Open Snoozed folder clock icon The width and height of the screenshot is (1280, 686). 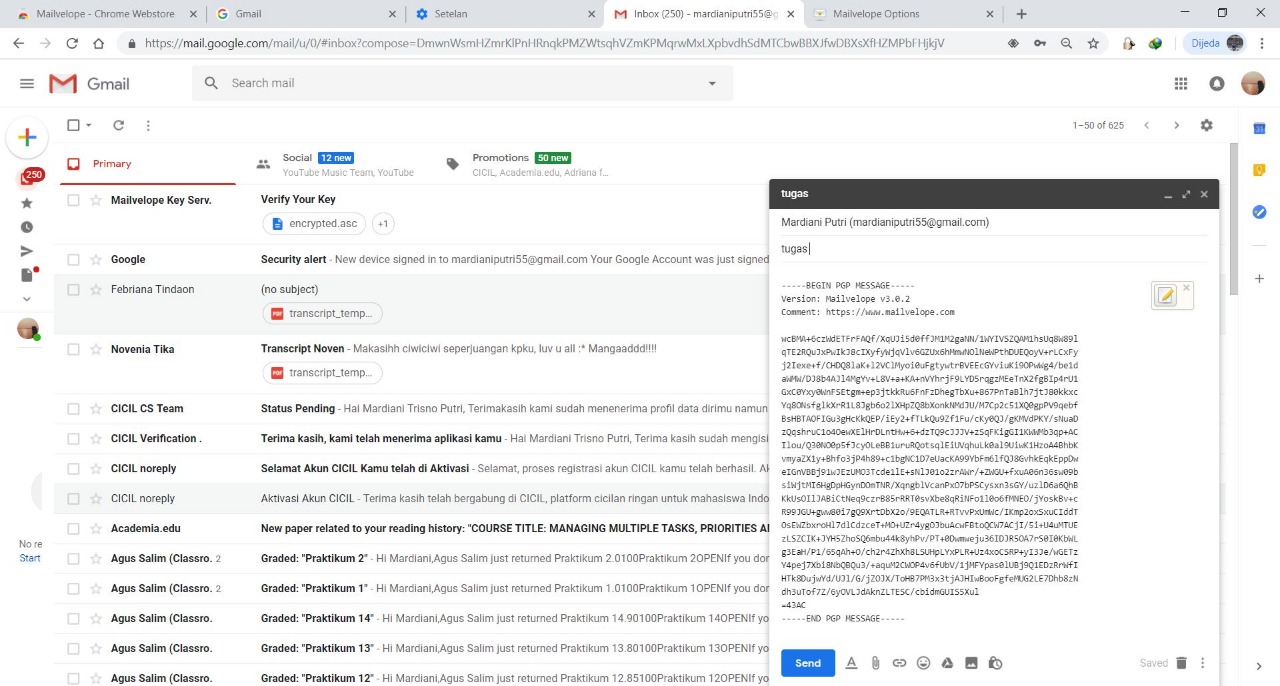[x=27, y=227]
